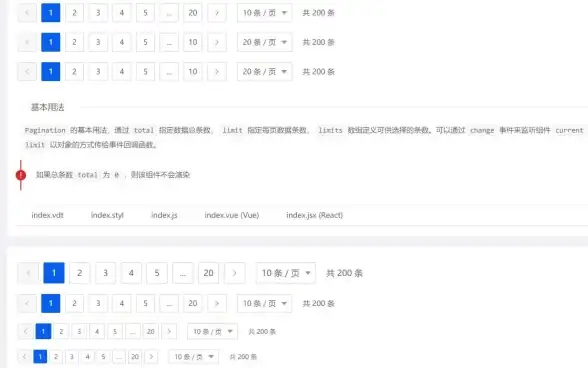
Task: Go to page 4 in second-smallest pagination row
Action: tap(97, 331)
